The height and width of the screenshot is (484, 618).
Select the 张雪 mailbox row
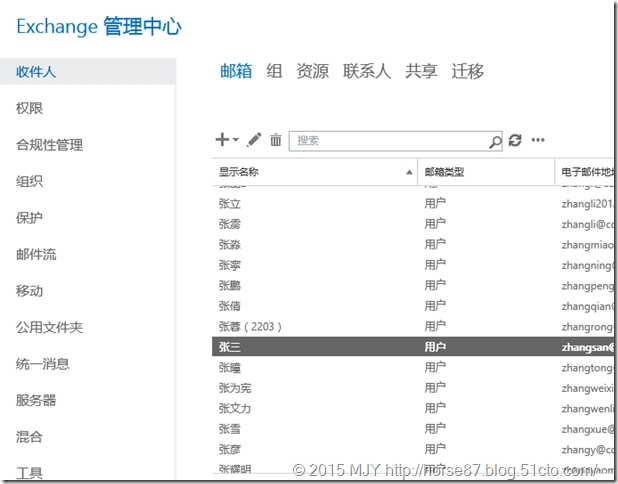[x=413, y=429]
